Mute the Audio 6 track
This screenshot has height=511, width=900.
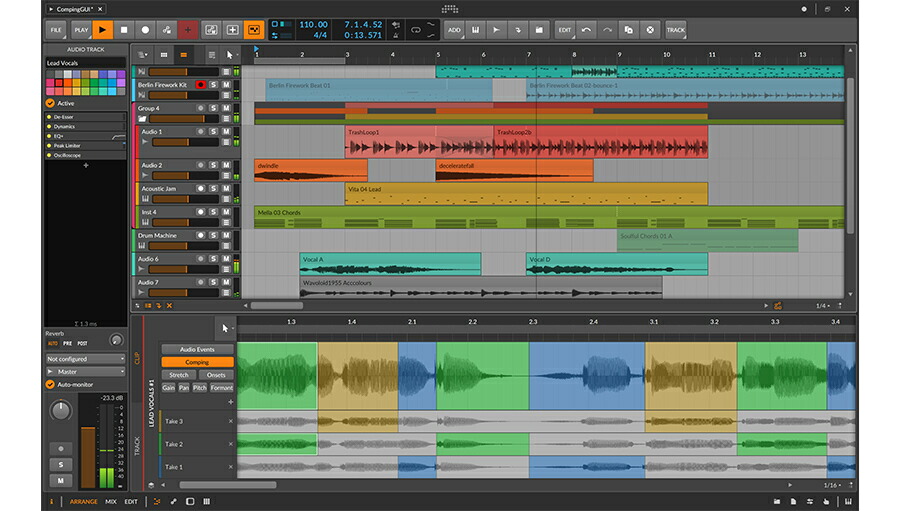coord(226,259)
